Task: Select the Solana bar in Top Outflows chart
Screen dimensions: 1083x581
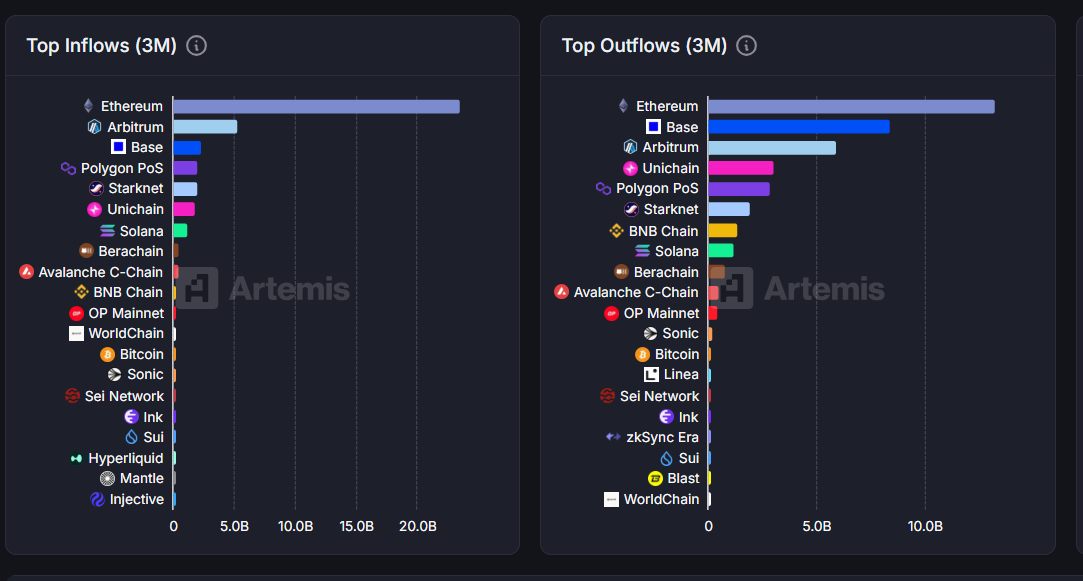Action: 721,251
